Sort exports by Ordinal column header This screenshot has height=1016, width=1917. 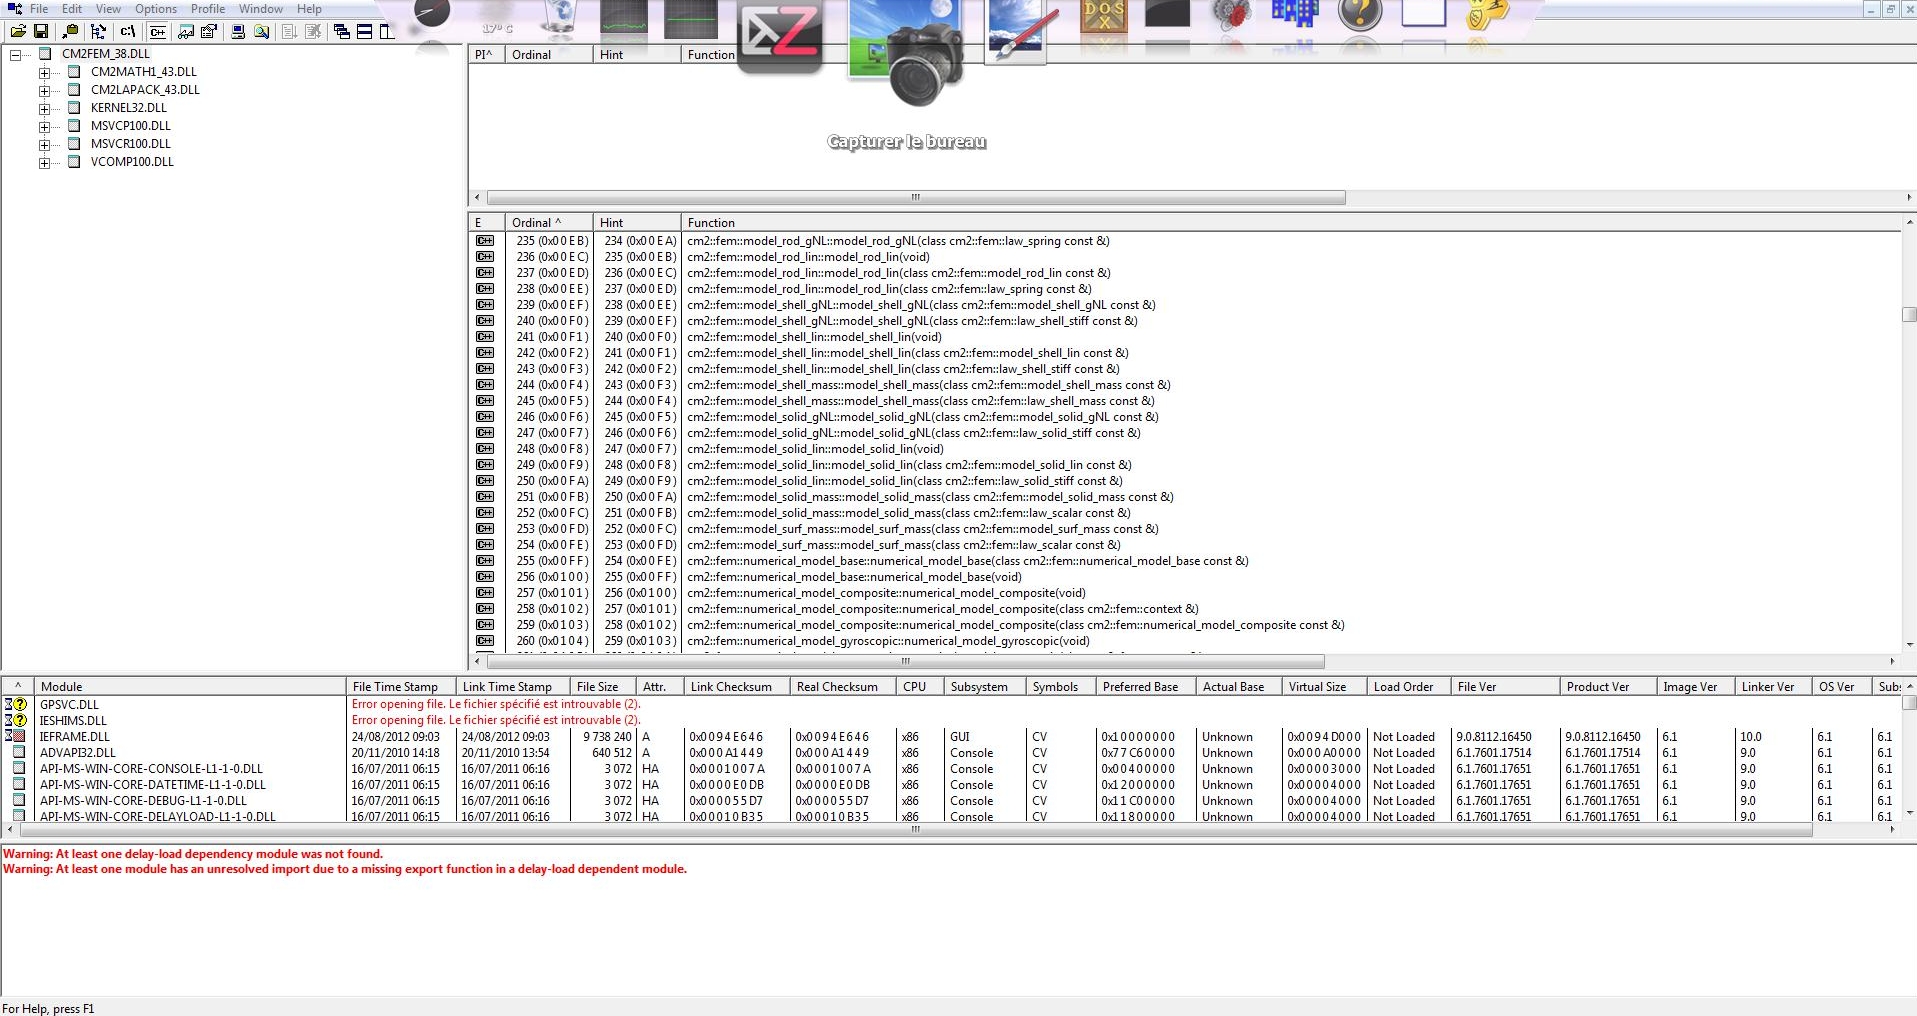coord(548,222)
